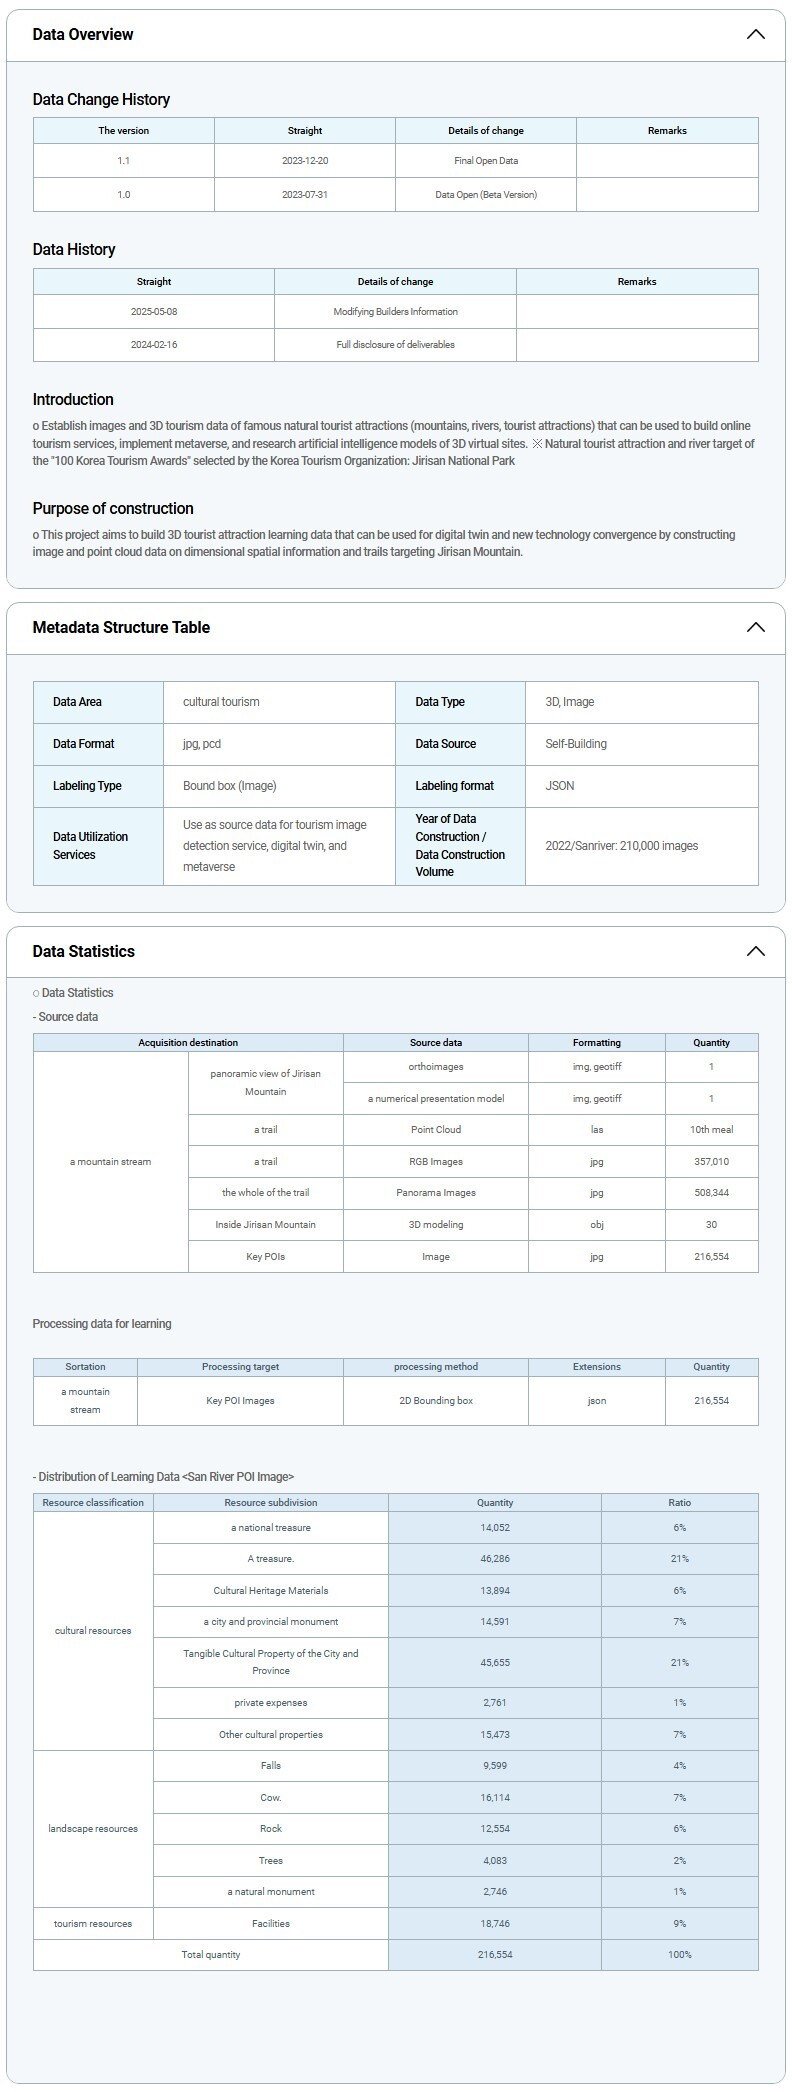Click the Panorama Images source data cell
The image size is (792, 2092).
(x=435, y=1193)
